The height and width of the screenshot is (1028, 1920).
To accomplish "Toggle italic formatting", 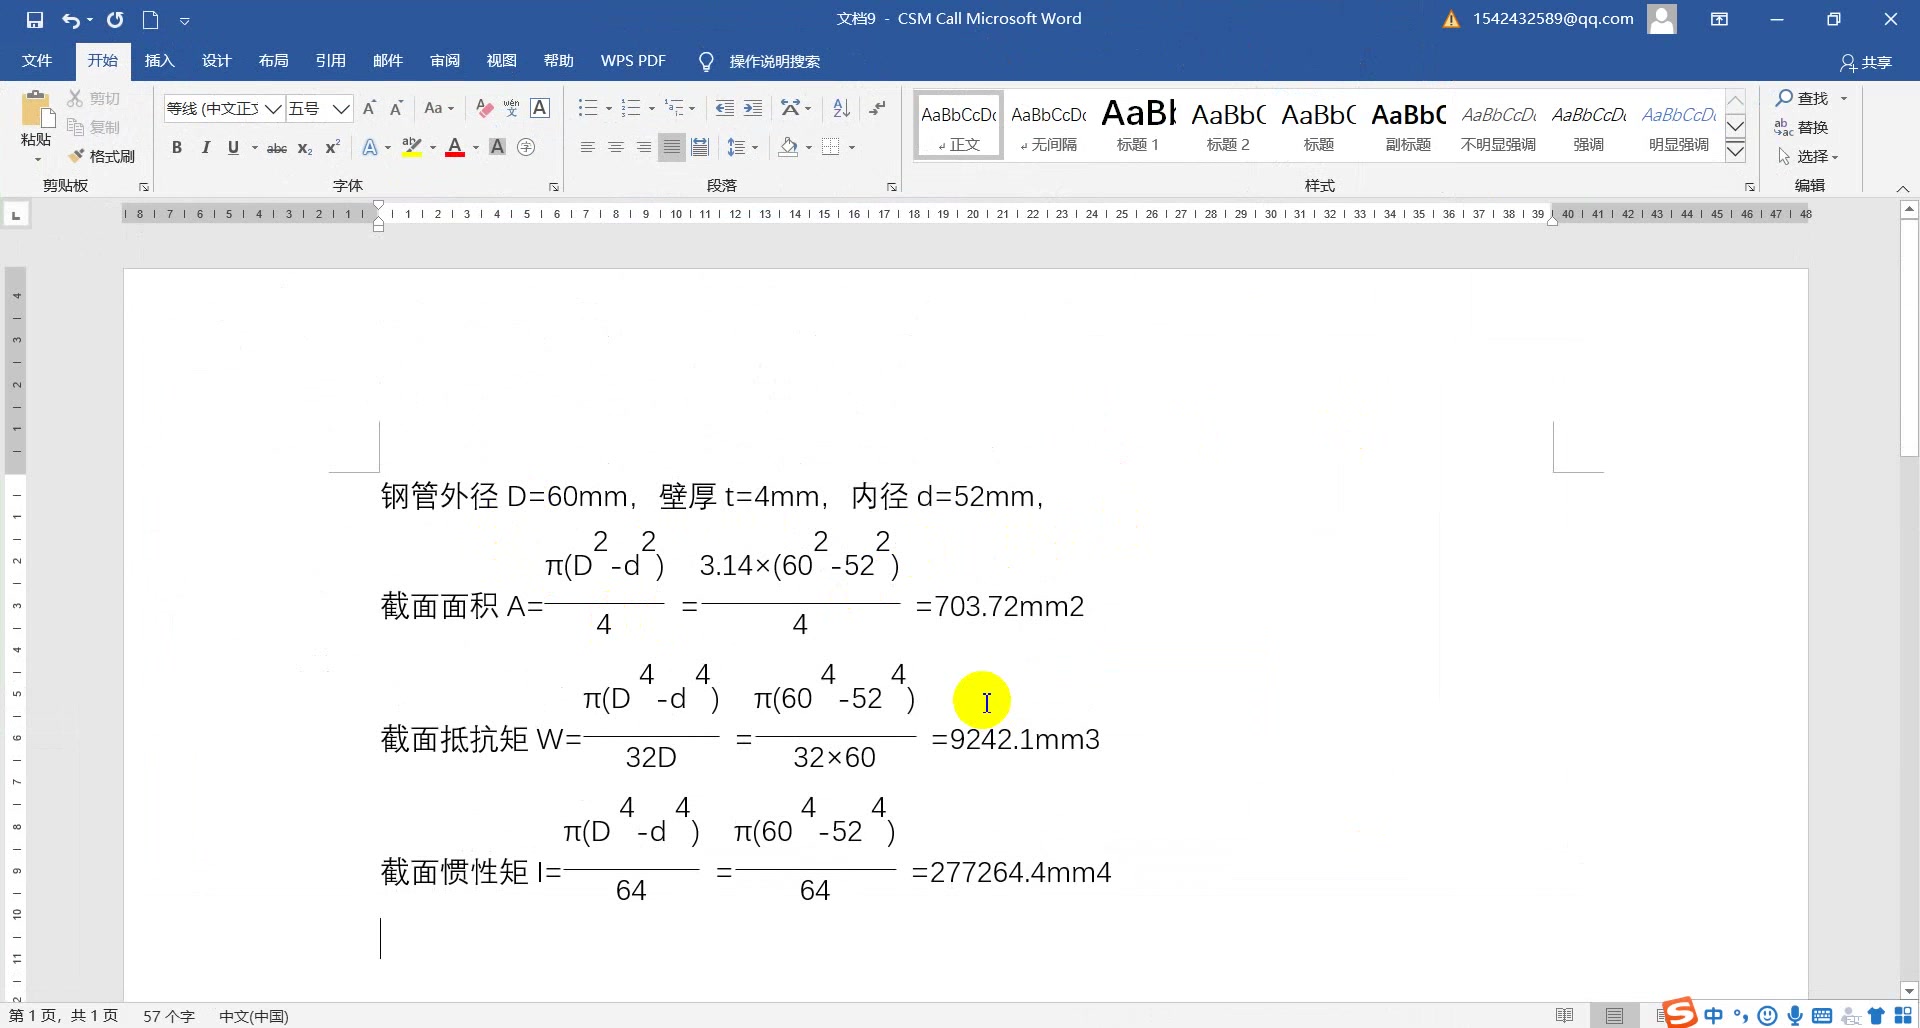I will click(206, 147).
